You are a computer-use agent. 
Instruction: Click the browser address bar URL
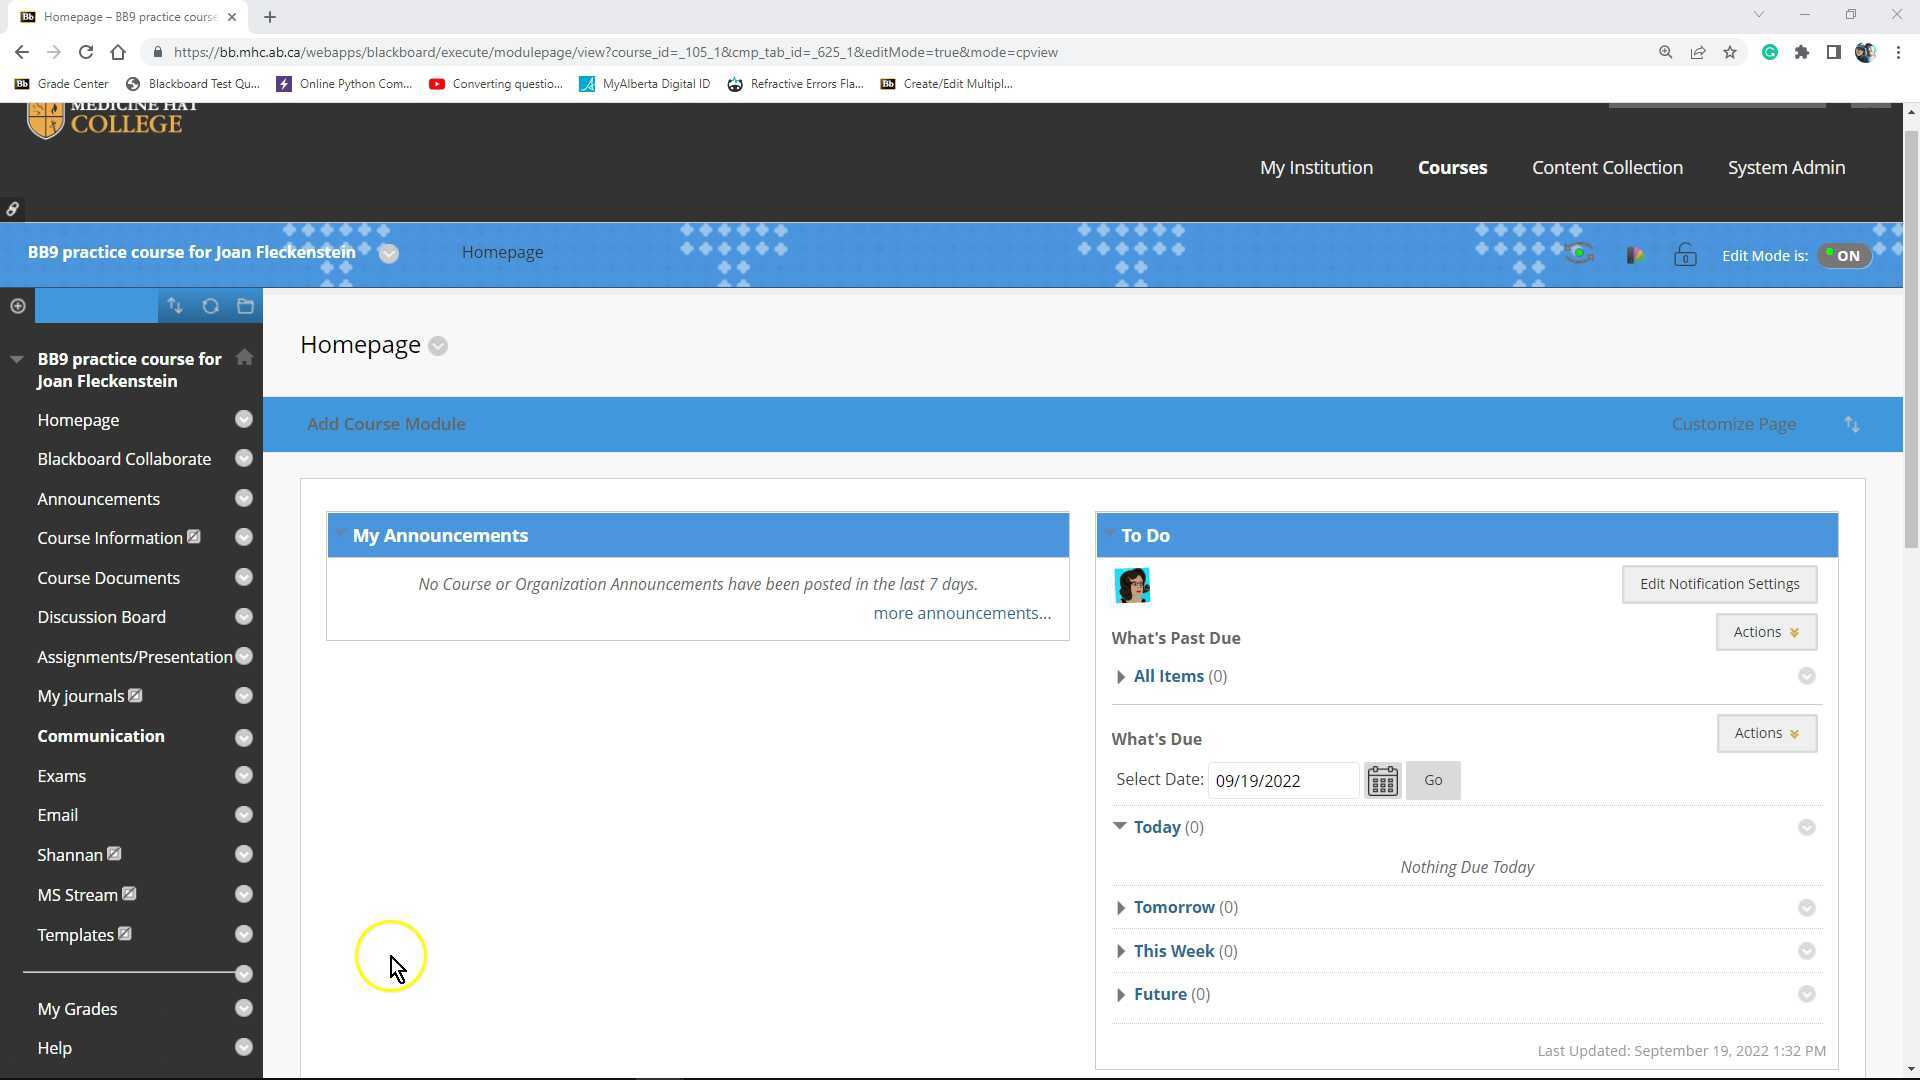(x=615, y=52)
